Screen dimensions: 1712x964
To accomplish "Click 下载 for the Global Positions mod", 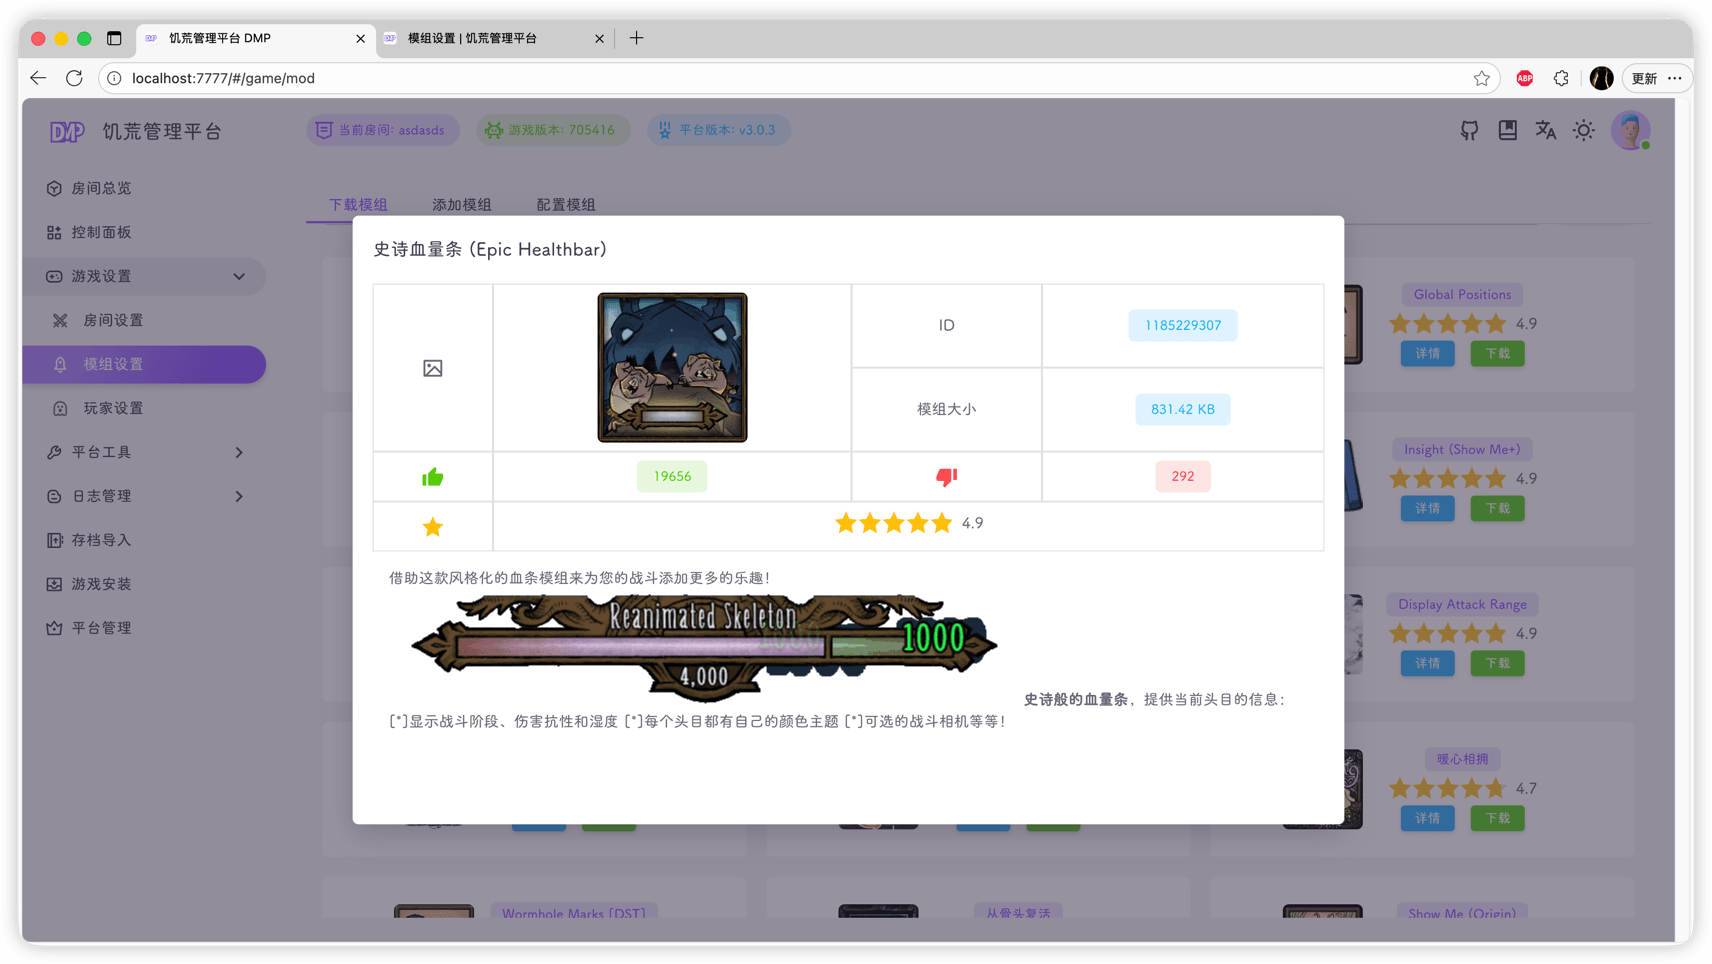I will (1497, 353).
